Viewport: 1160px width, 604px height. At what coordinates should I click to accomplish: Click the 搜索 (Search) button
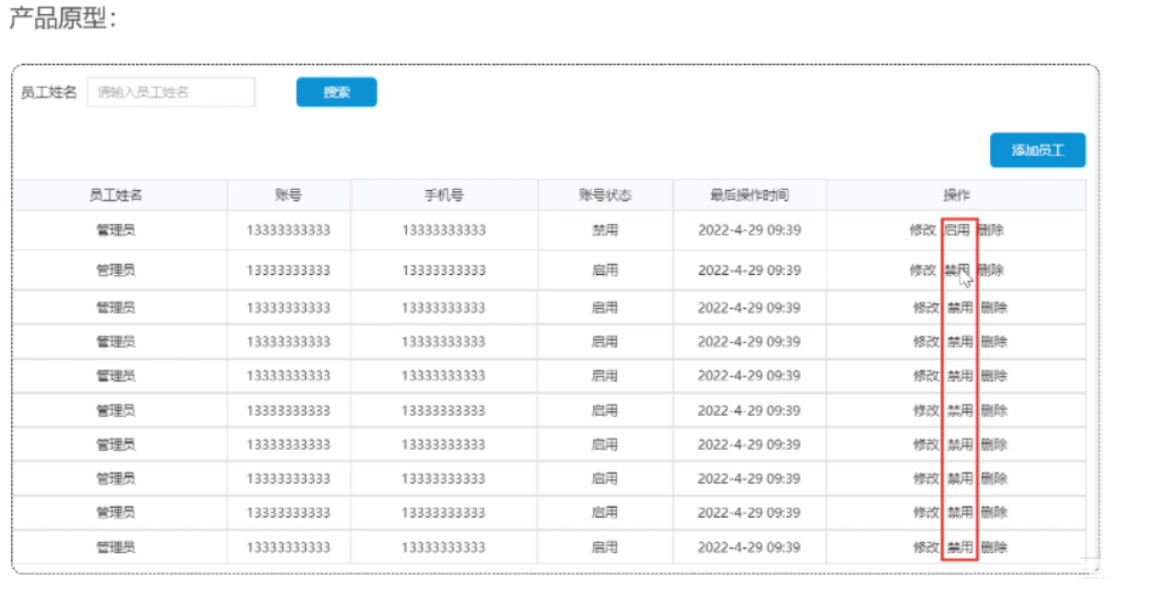pos(336,91)
